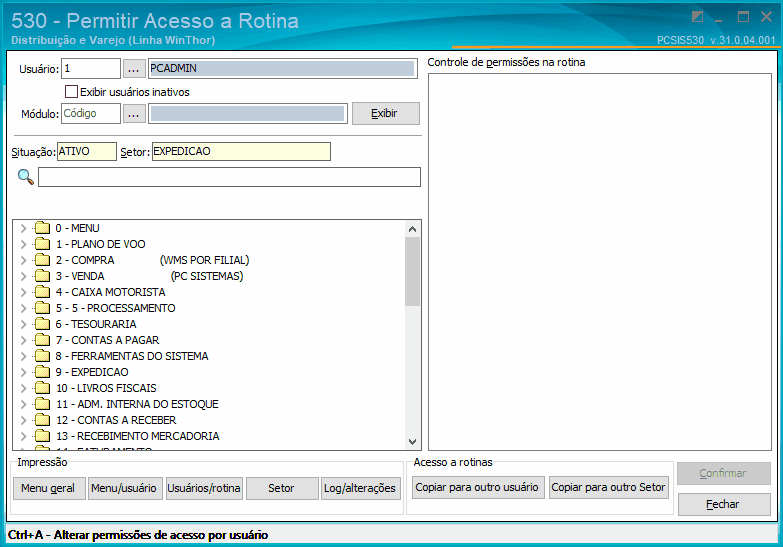Viewport: 783px width, 547px height.
Task: Expand the 3 - VENDA tree node
Action: tap(23, 276)
